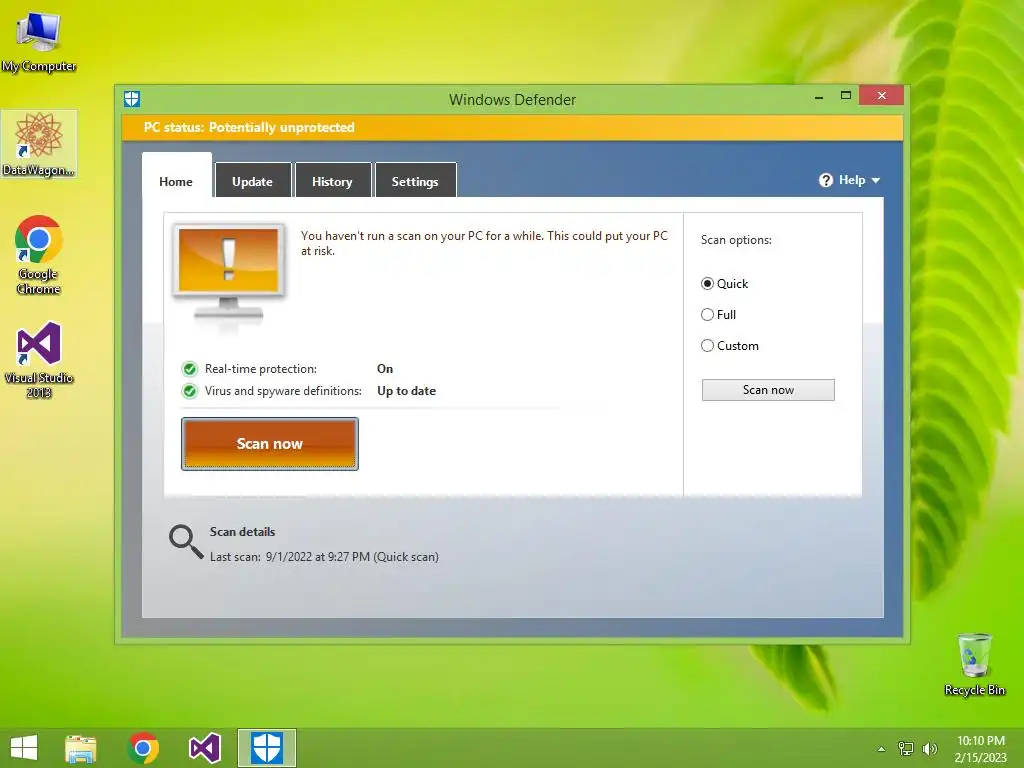Click the "You haven't run a scan" message
The width and height of the screenshot is (1024, 768).
(484, 243)
